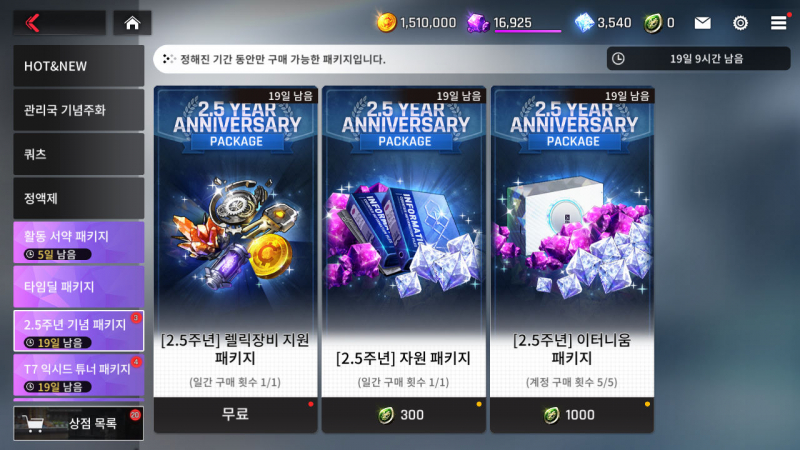
Task: Open T7 익시드 튜너 패키지 tab
Action: 79,376
